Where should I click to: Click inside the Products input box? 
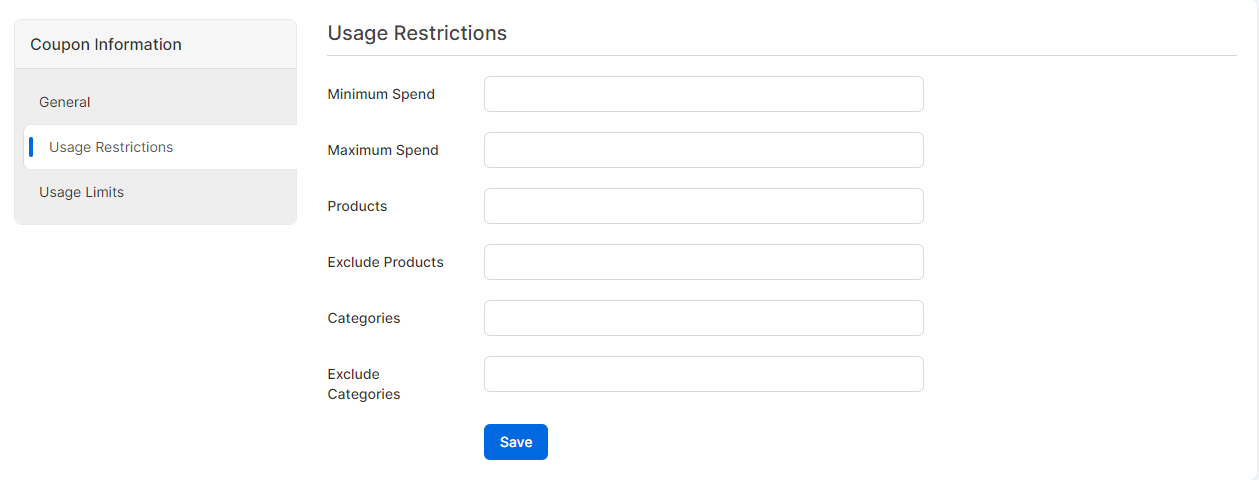pyautogui.click(x=704, y=206)
